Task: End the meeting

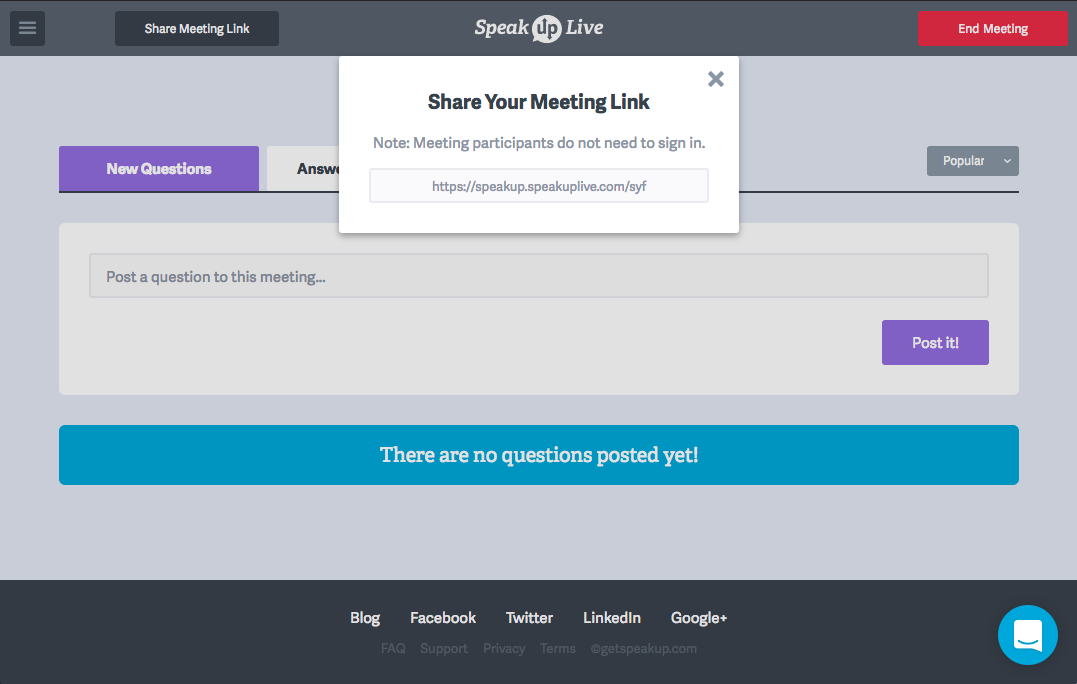Action: [993, 28]
